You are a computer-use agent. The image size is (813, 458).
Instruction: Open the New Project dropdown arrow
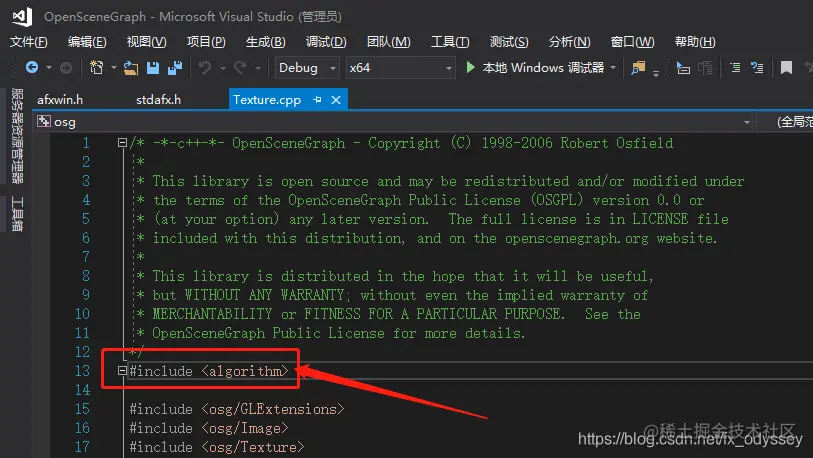[113, 68]
